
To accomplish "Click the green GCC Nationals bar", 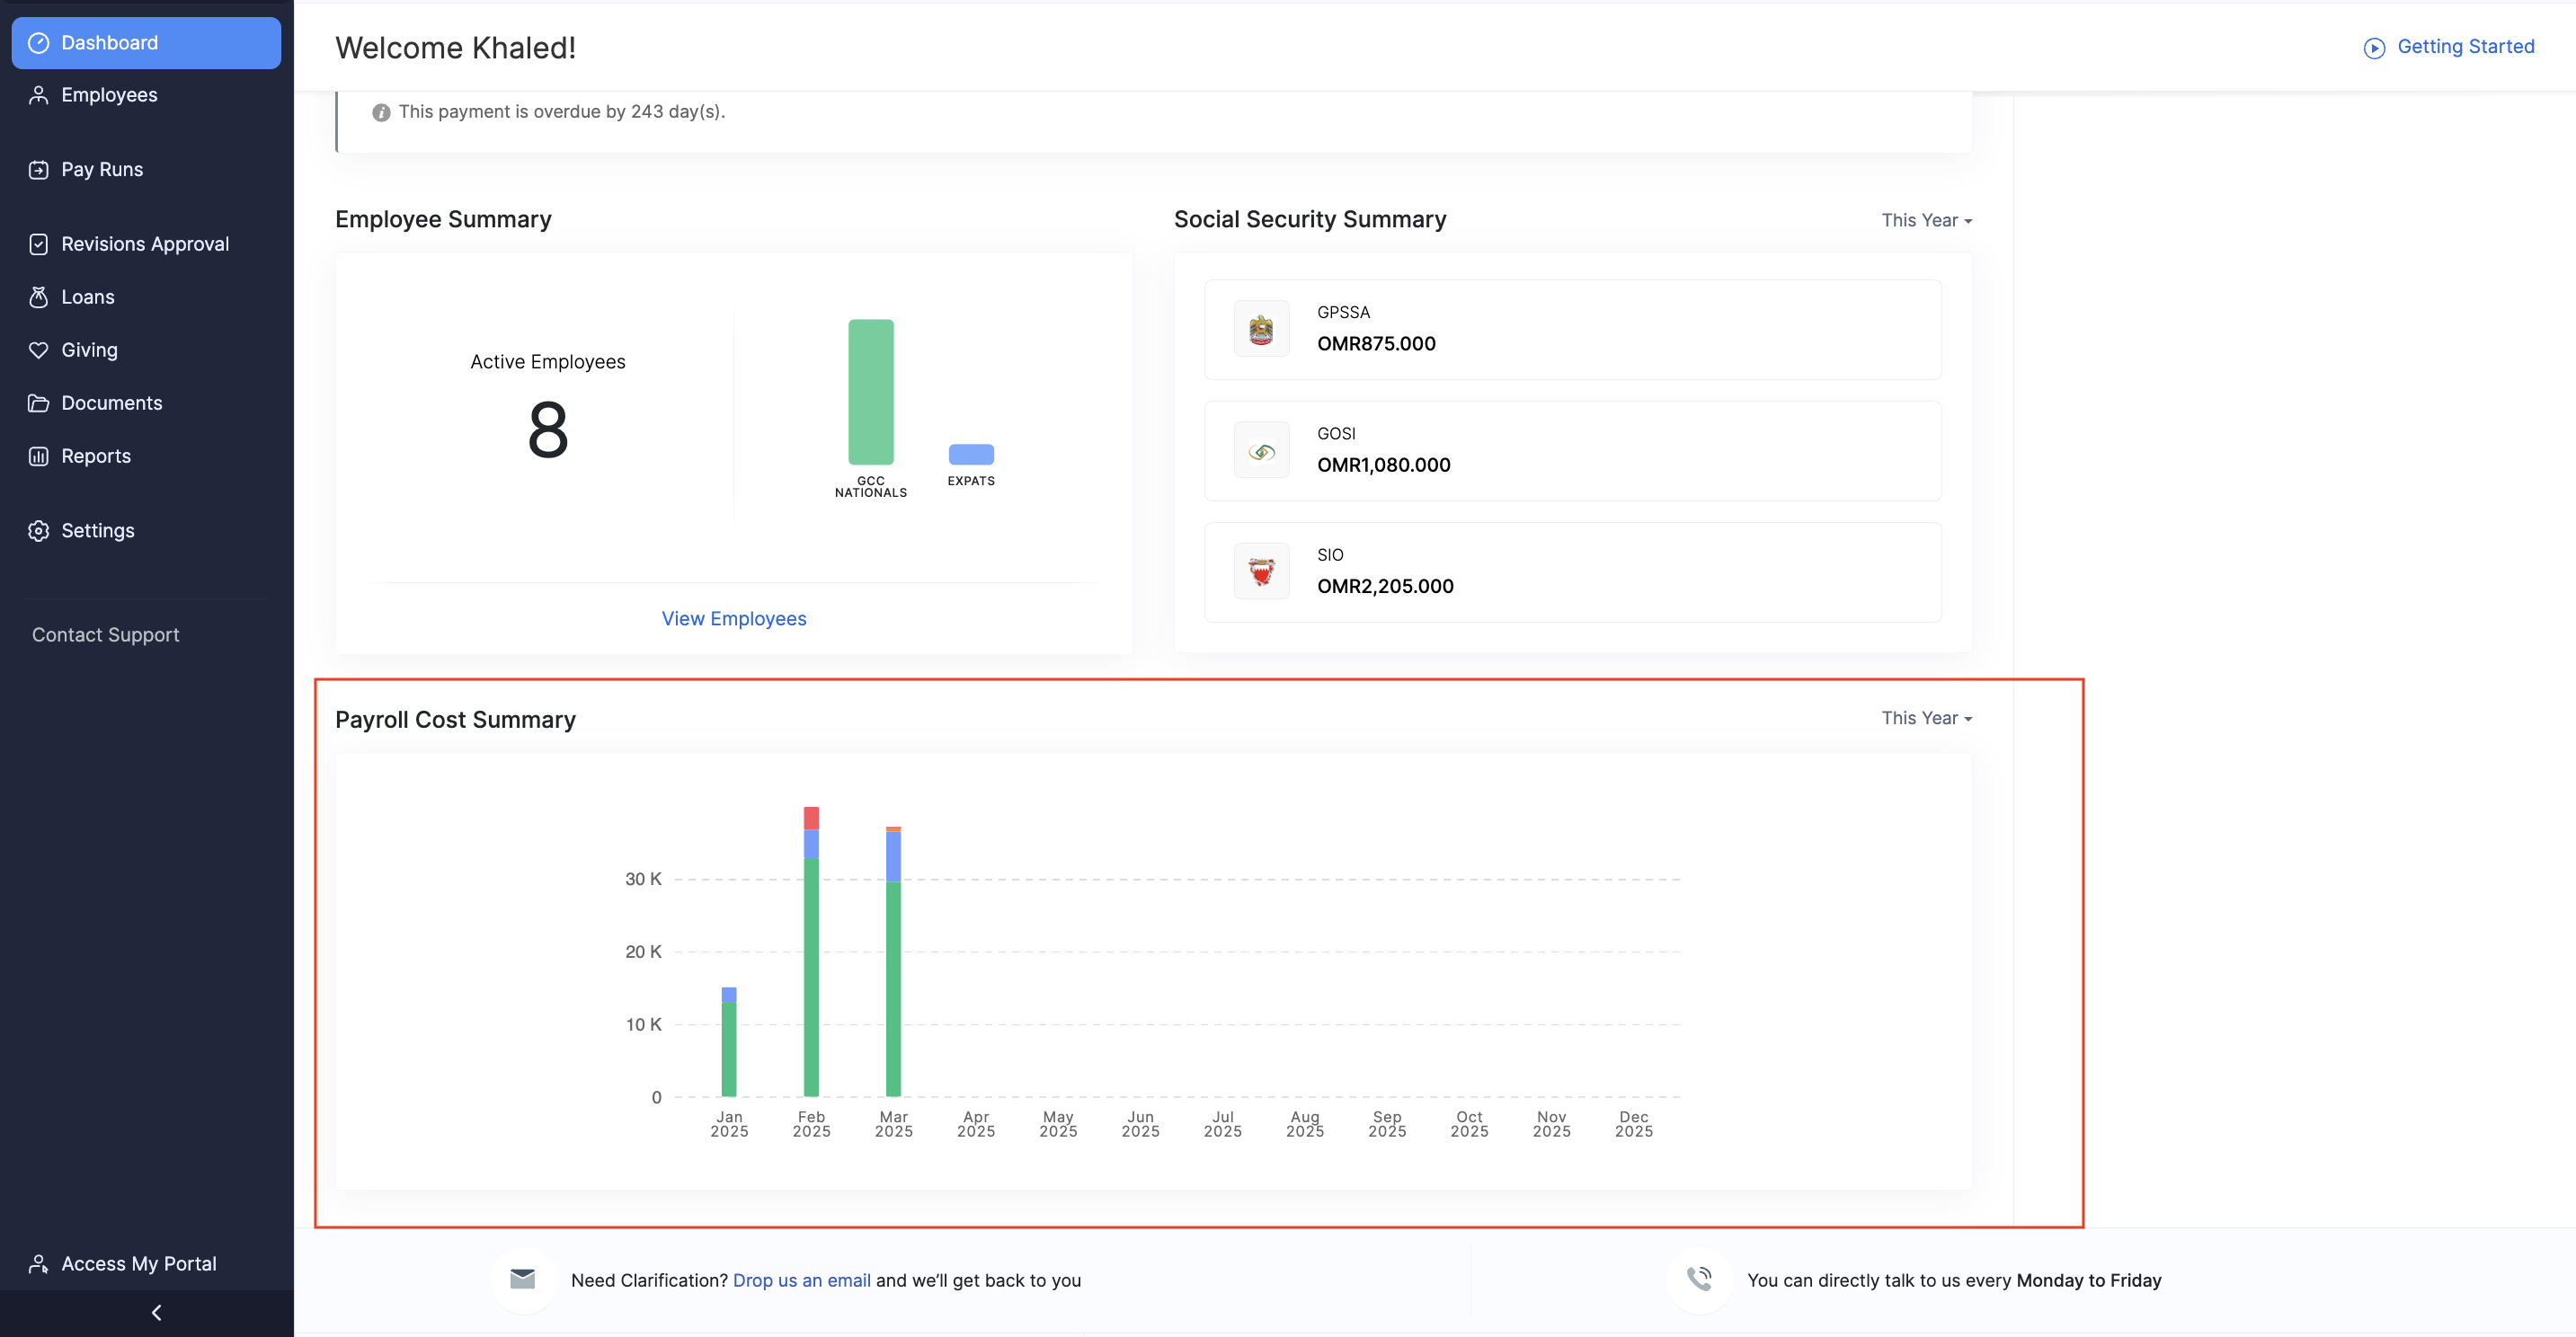I will 870,392.
